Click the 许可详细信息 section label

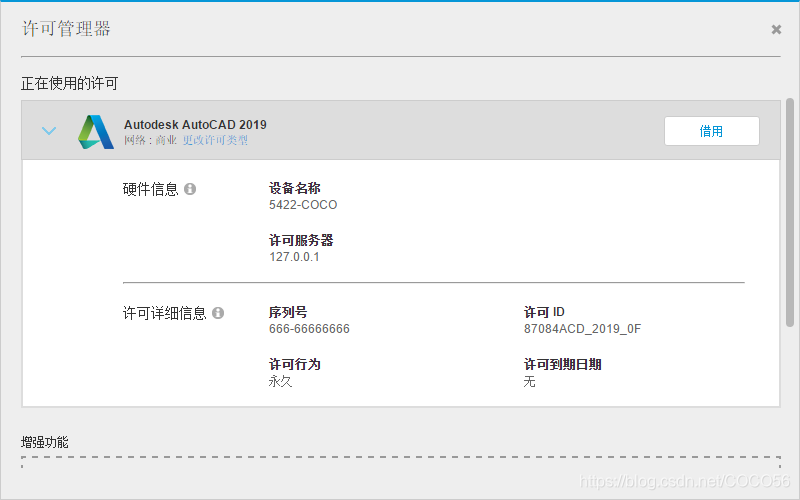pyautogui.click(x=164, y=313)
